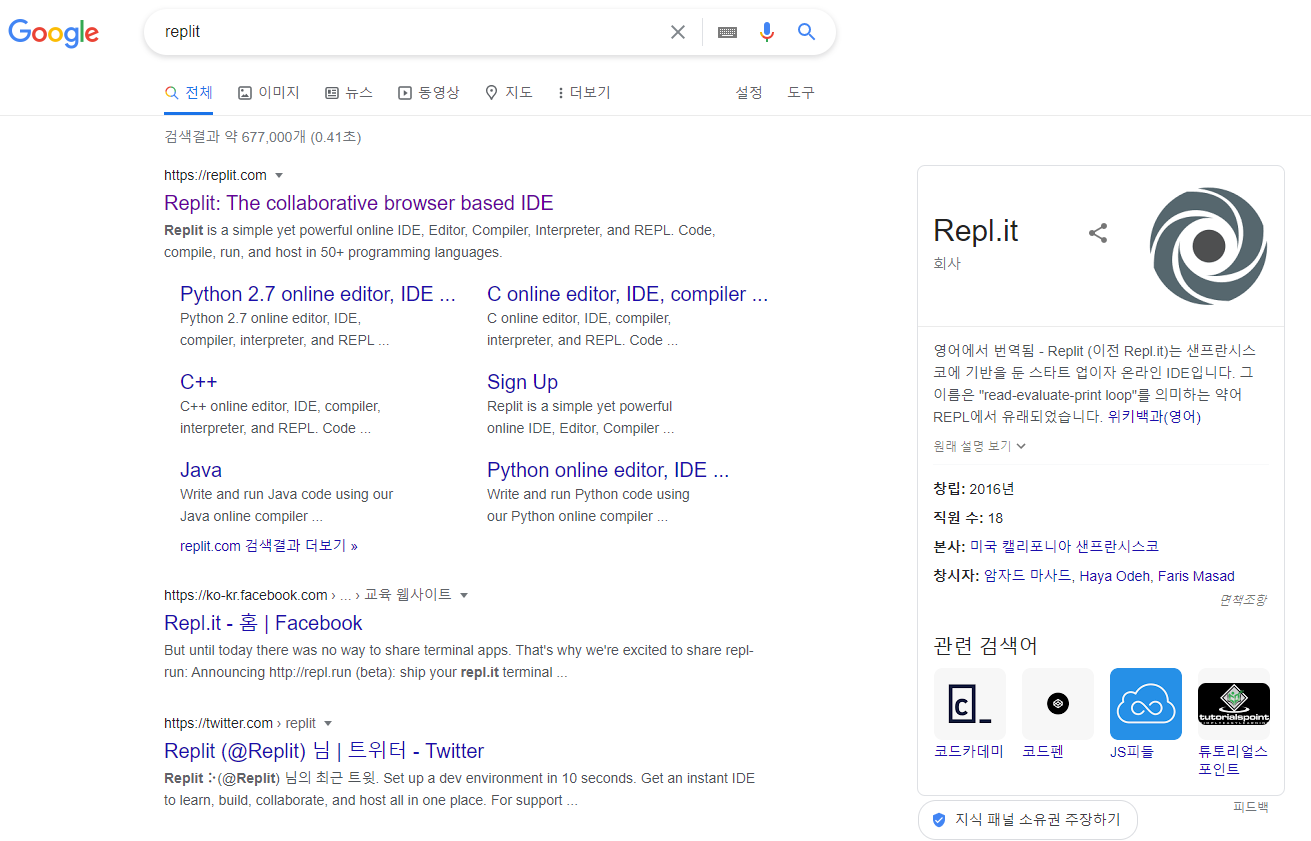Open Repl.it - 홈 | Facebook result
The width and height of the screenshot is (1311, 841).
click(x=263, y=623)
